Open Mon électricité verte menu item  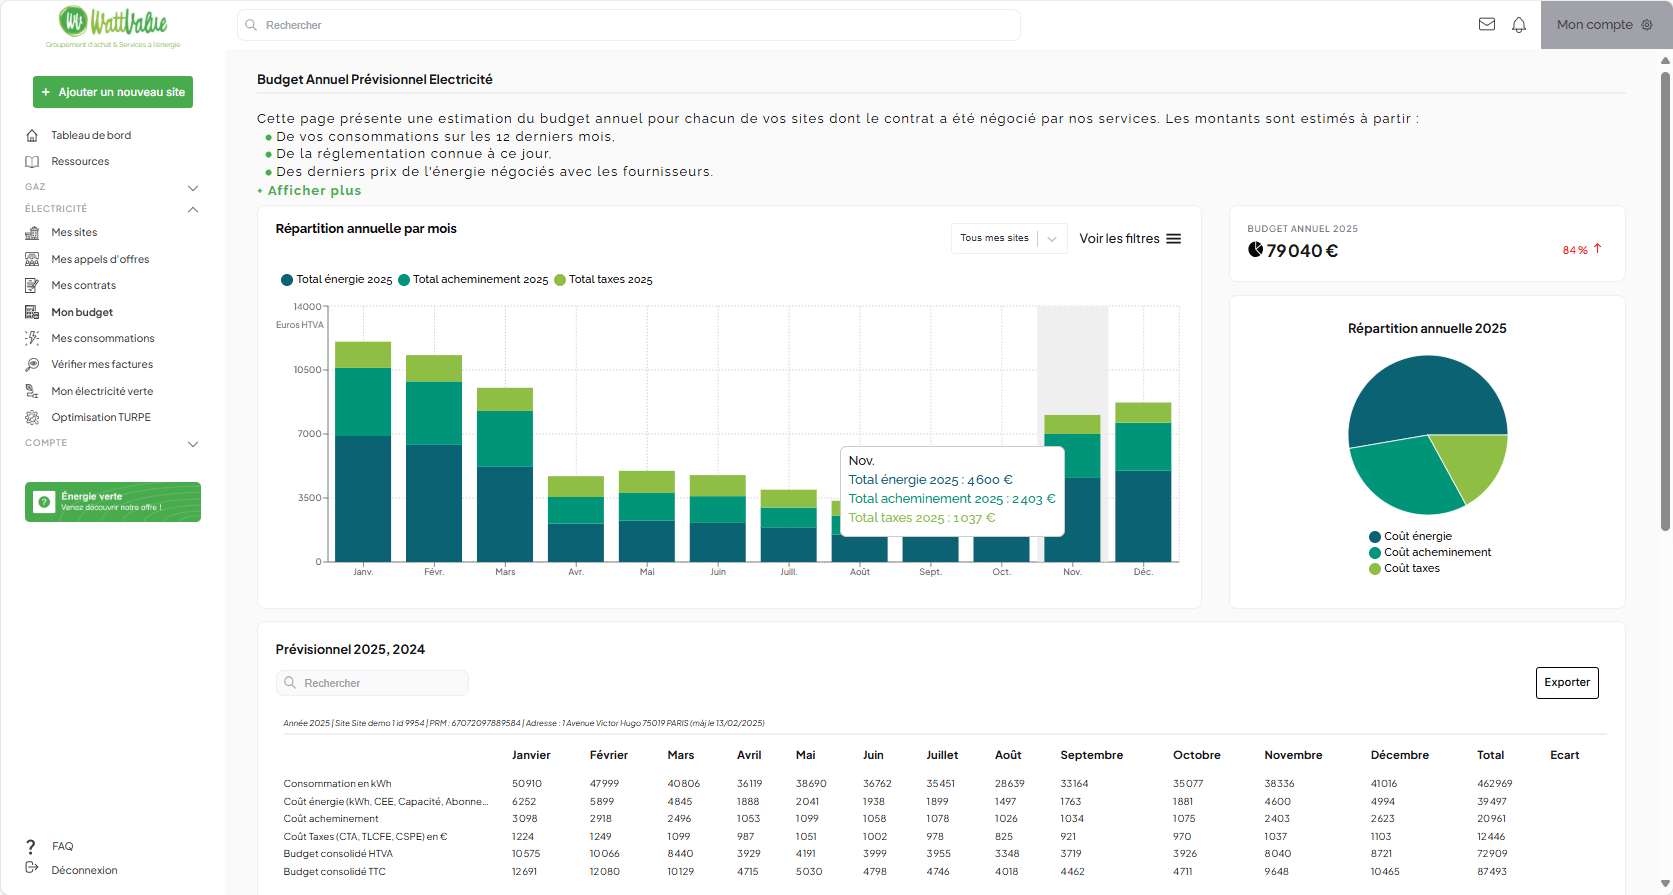click(102, 392)
